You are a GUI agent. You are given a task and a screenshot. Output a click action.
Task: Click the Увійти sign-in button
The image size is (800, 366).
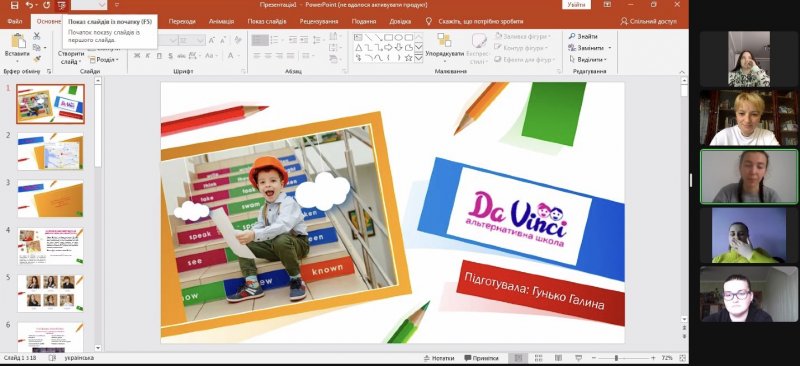tap(576, 5)
